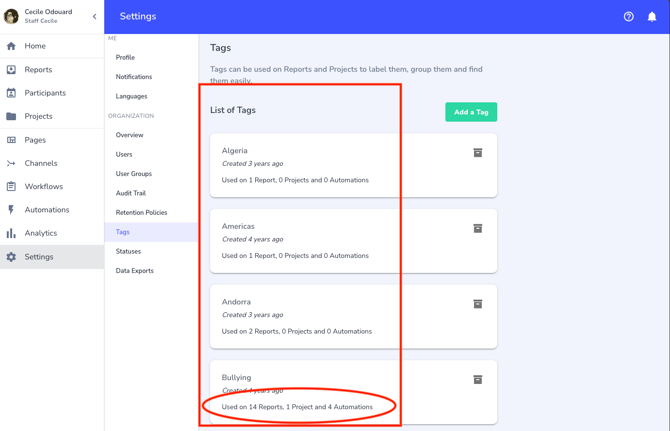Select Audit Trail in the settings menu

(131, 193)
